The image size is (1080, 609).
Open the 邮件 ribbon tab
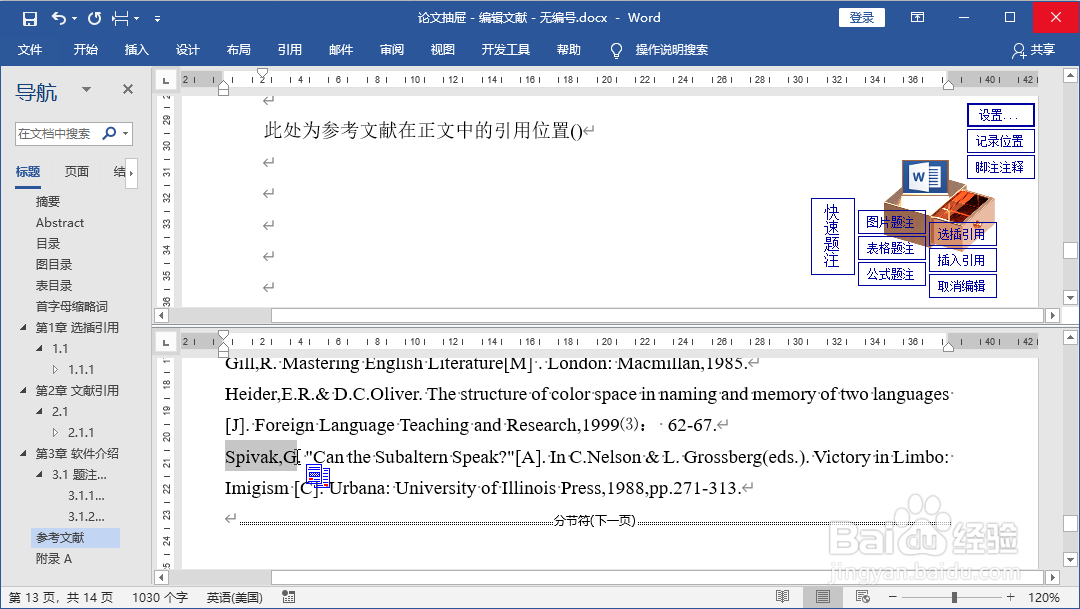(341, 50)
